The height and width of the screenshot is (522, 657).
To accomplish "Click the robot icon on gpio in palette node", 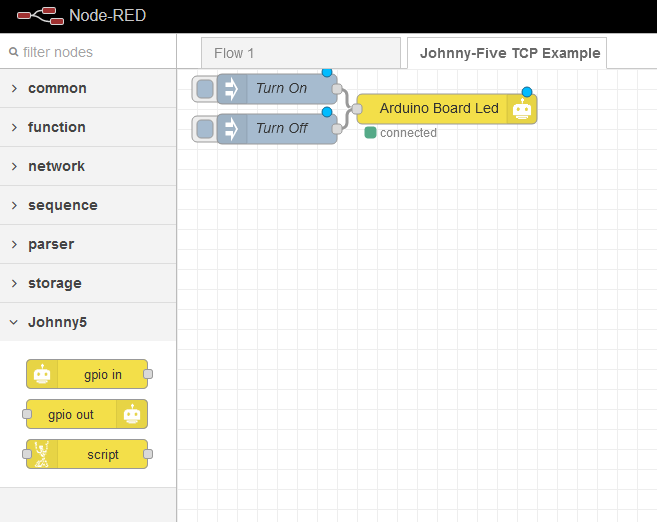I will click(42, 374).
